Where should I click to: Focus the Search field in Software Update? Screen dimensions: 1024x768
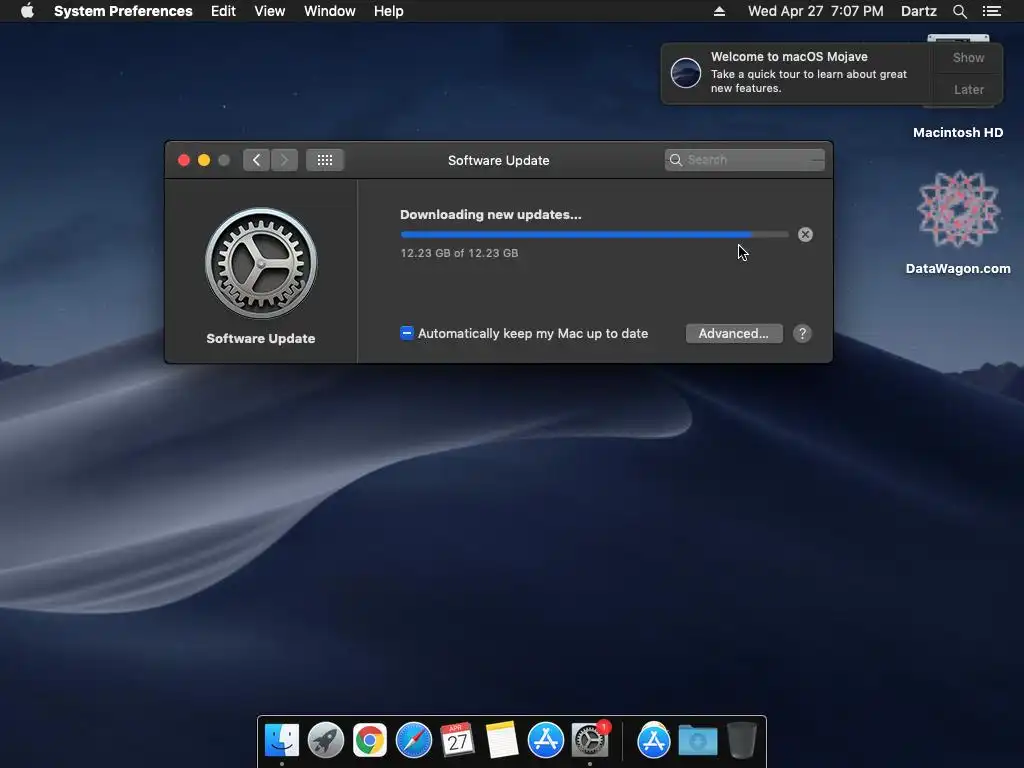pyautogui.click(x=744, y=160)
